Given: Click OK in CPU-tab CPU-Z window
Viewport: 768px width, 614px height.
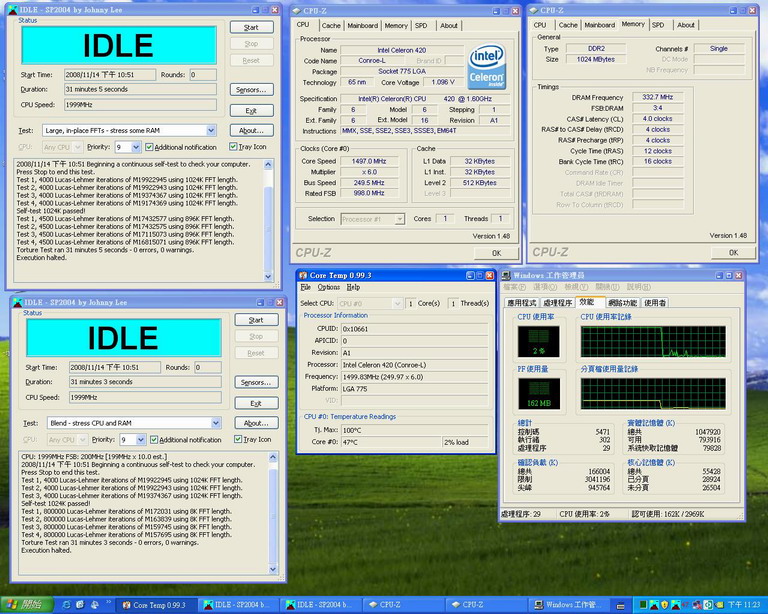Looking at the screenshot, I should click(x=496, y=253).
